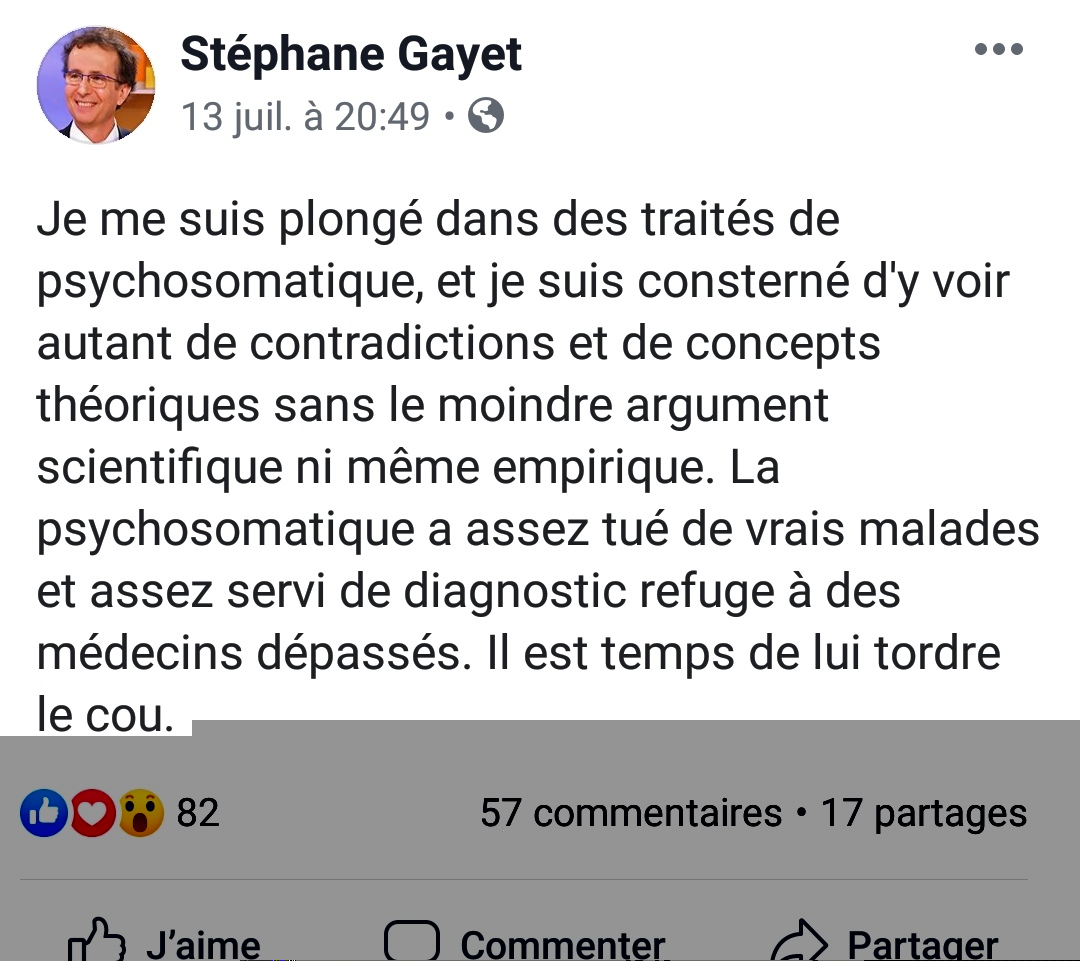Open the Stéphane Gayet profile name link
Screen dimensions: 1080x961
click(x=351, y=54)
